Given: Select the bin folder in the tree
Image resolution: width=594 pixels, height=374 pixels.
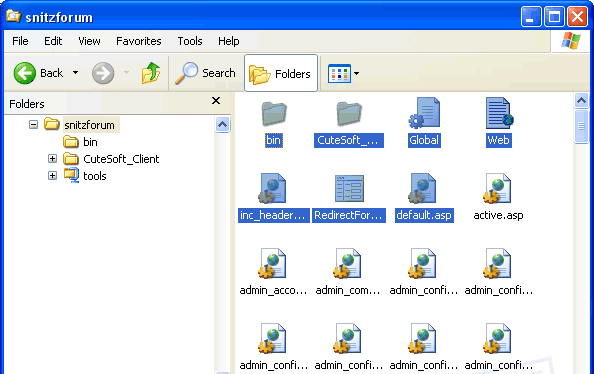Looking at the screenshot, I should point(90,142).
